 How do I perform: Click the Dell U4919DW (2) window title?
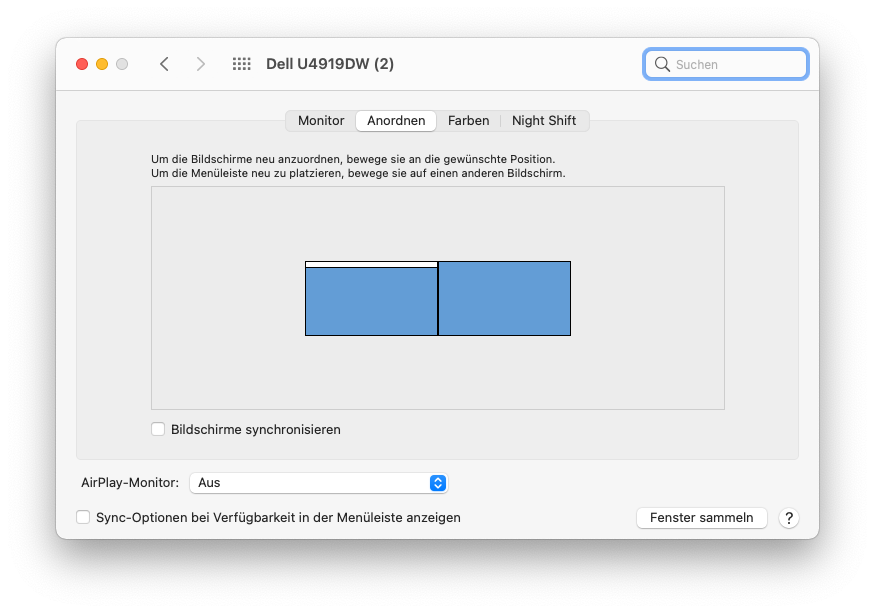(330, 64)
